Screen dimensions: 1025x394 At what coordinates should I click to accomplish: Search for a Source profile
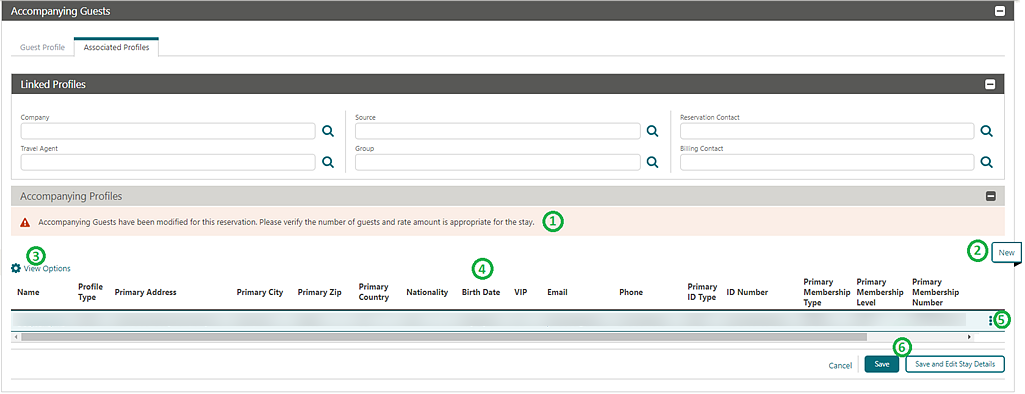652,131
